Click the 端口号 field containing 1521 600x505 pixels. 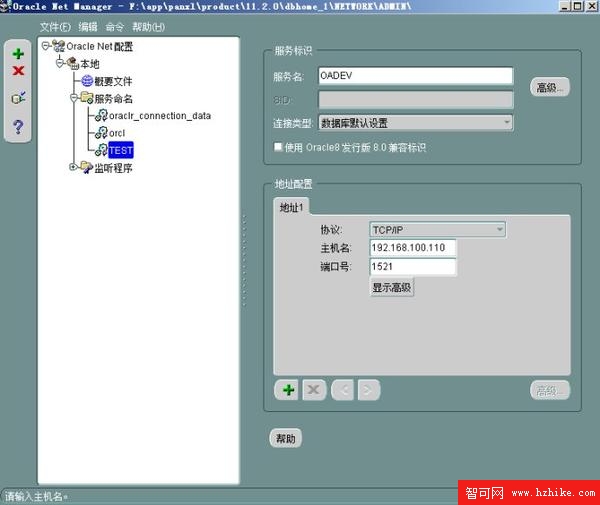tap(413, 266)
